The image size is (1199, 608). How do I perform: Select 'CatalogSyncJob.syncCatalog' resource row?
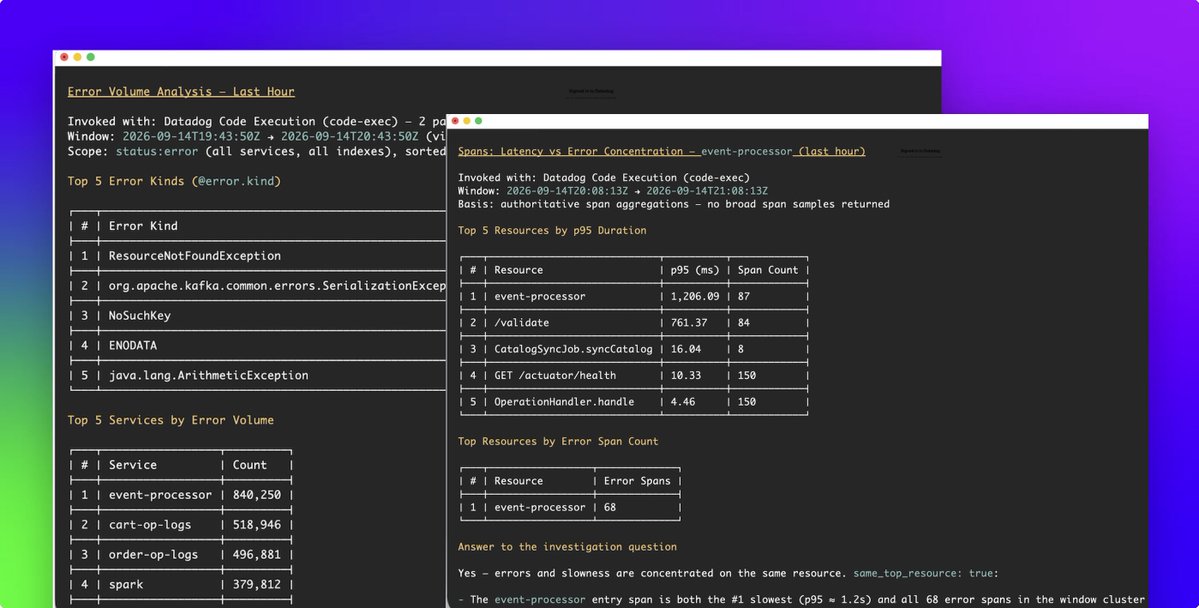tap(634, 349)
